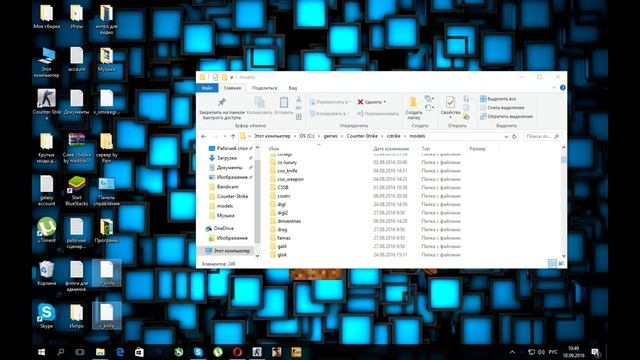Go up one folder level
The width and height of the screenshot is (640, 360).
[x=233, y=136]
